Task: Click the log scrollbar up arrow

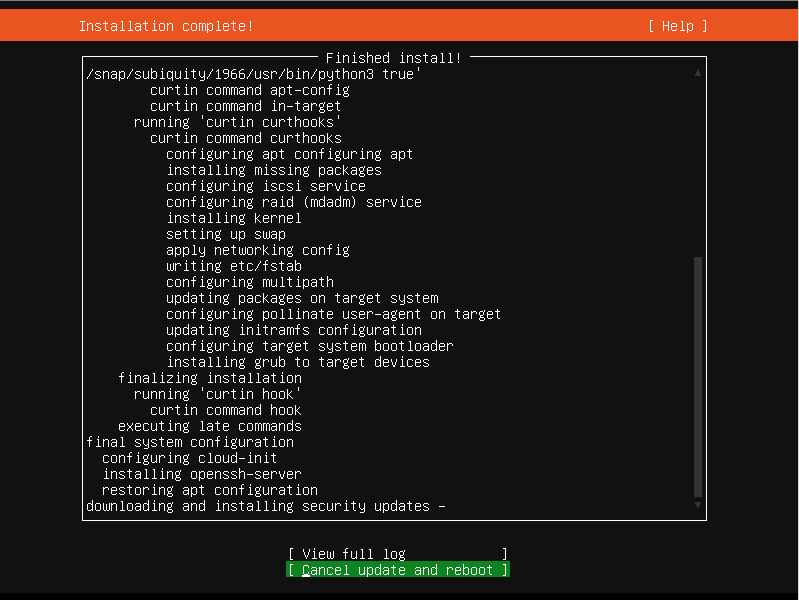Action: coord(698,74)
